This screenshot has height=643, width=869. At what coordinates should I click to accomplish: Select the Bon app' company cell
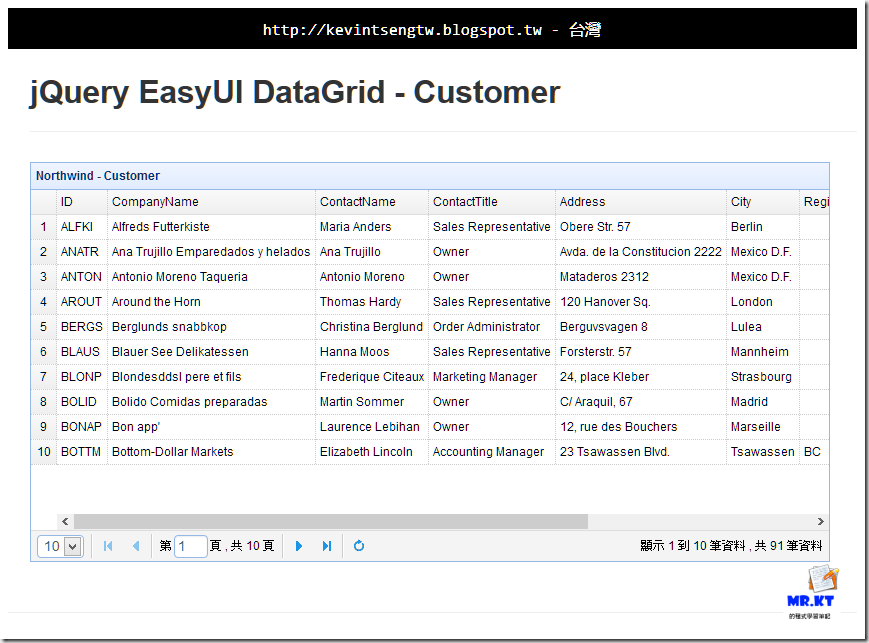pos(211,426)
